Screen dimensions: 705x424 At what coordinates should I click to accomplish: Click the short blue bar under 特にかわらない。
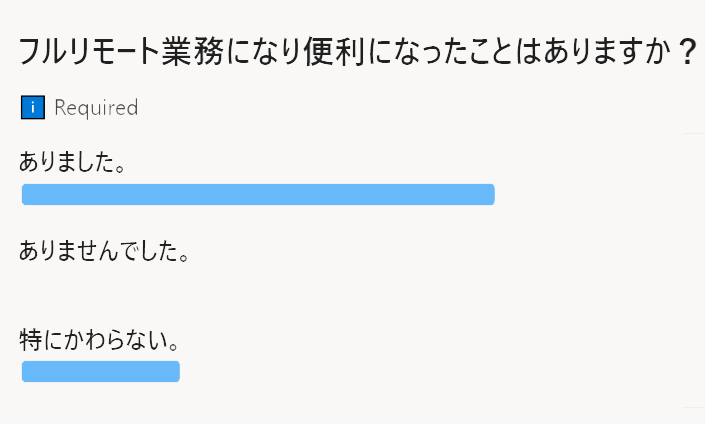(100, 372)
